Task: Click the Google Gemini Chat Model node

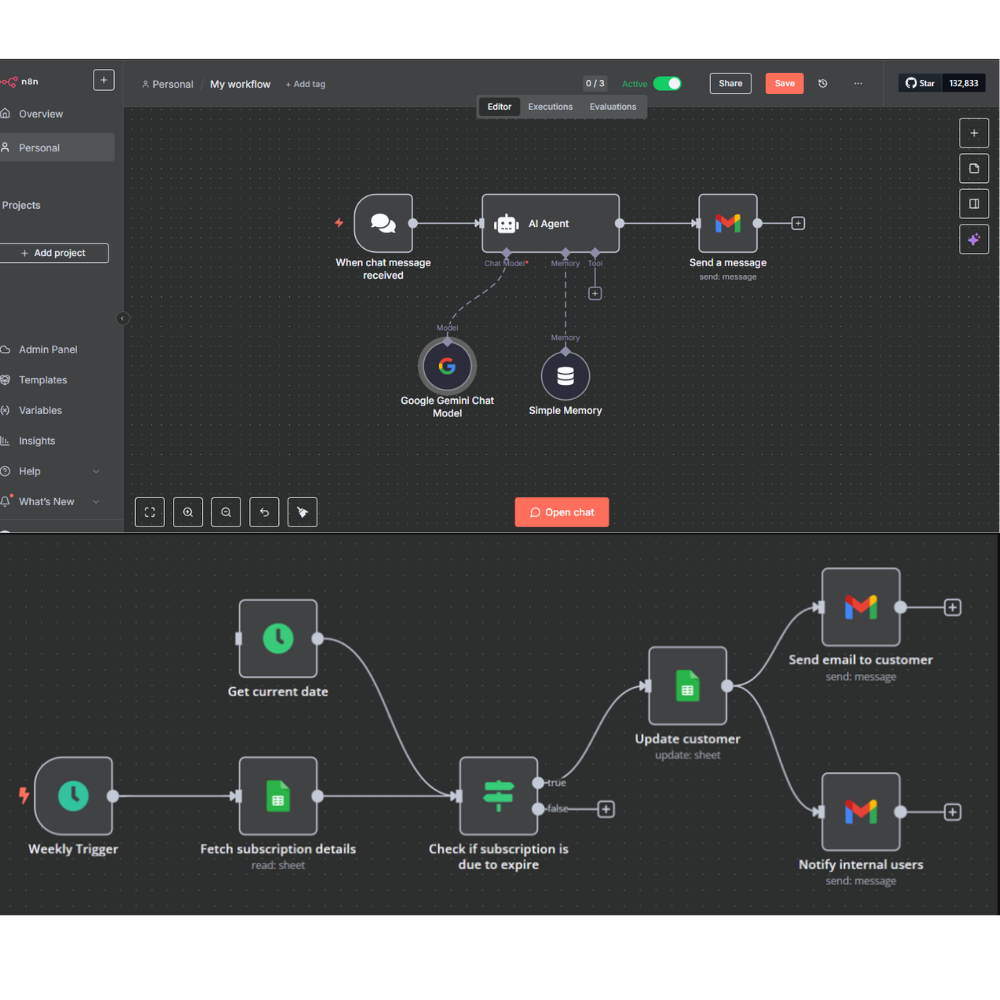Action: tap(447, 366)
